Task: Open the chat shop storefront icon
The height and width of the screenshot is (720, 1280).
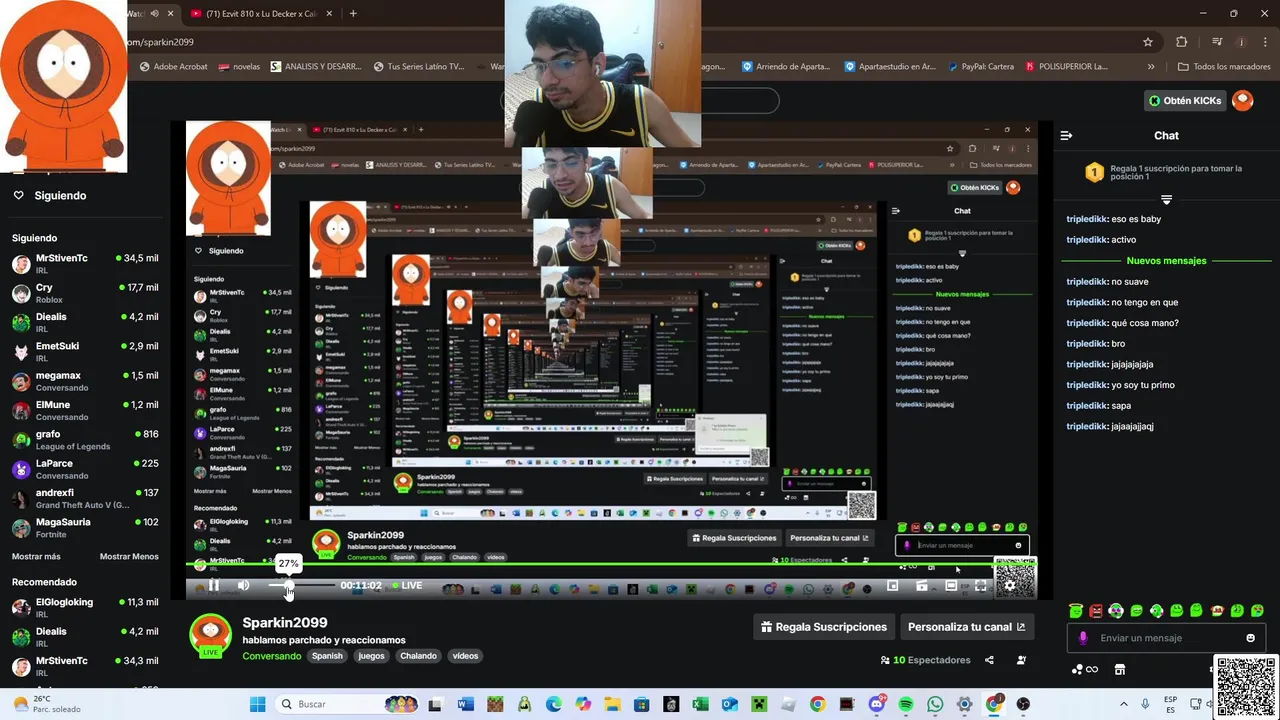Action: [1120, 669]
